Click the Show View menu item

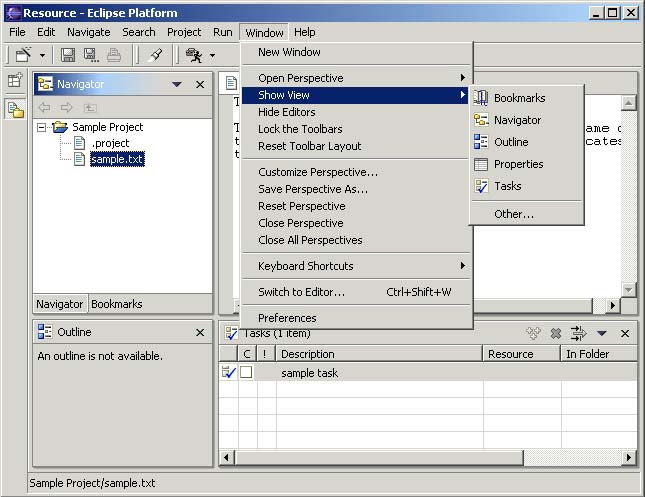(355, 95)
